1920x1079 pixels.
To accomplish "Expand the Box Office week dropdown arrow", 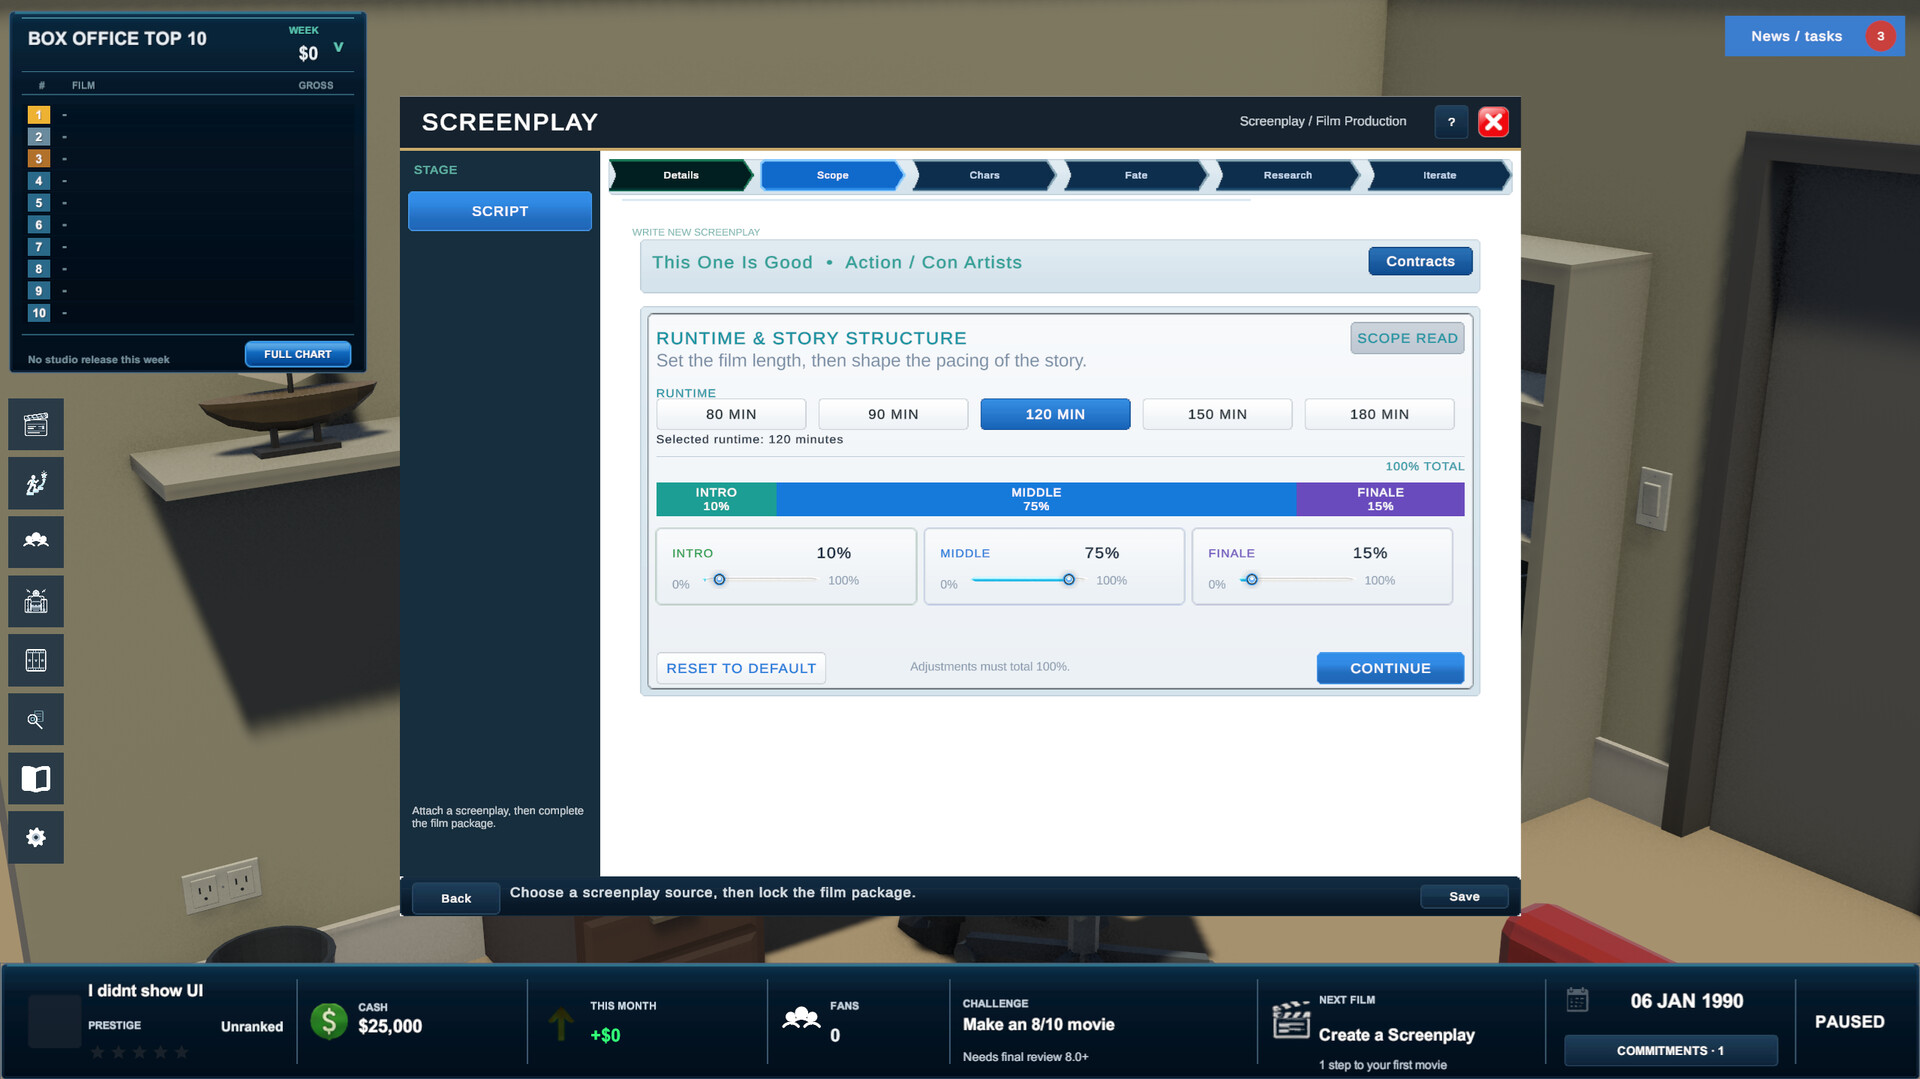I will pyautogui.click(x=338, y=47).
